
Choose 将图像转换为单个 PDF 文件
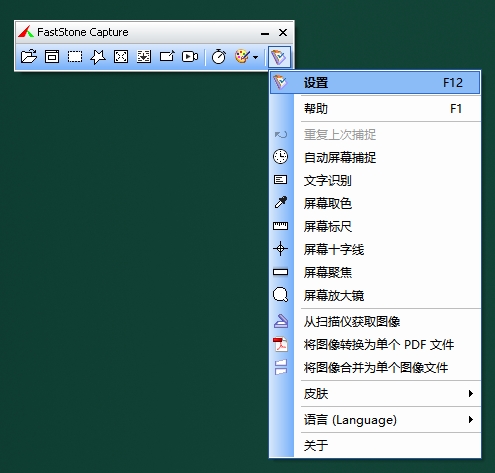tap(375, 345)
